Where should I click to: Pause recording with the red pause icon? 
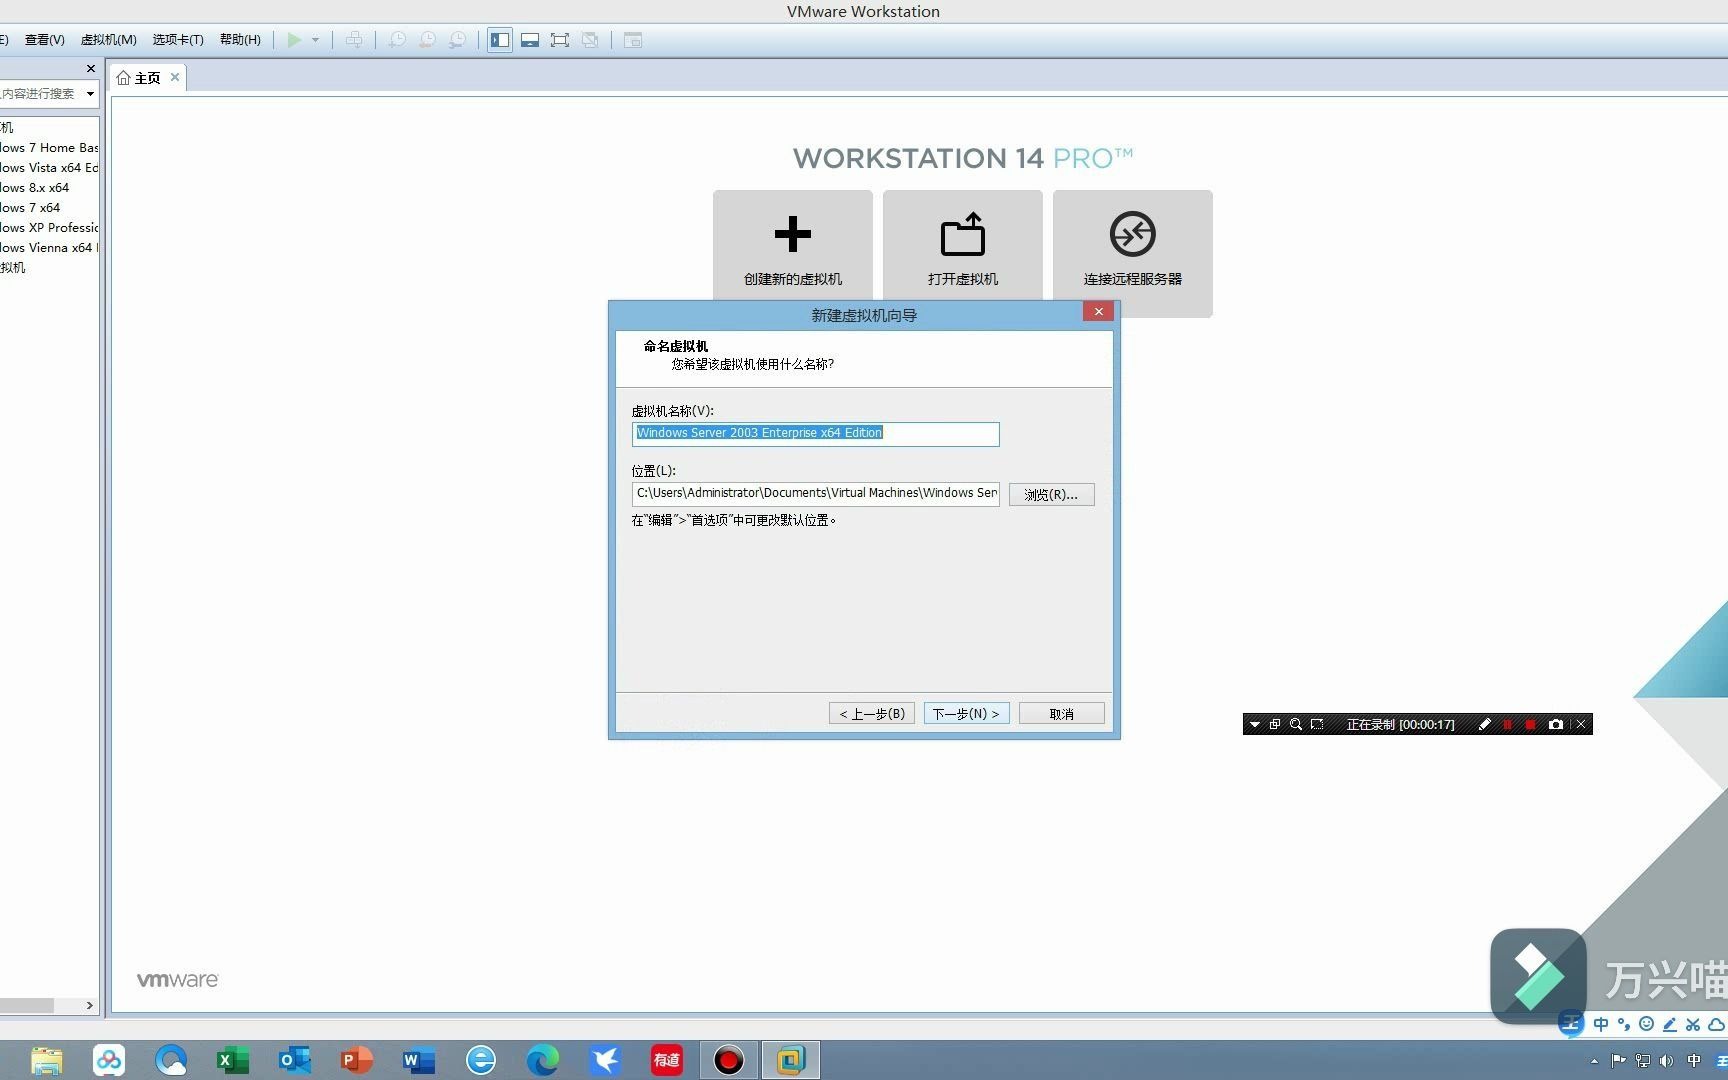1507,724
